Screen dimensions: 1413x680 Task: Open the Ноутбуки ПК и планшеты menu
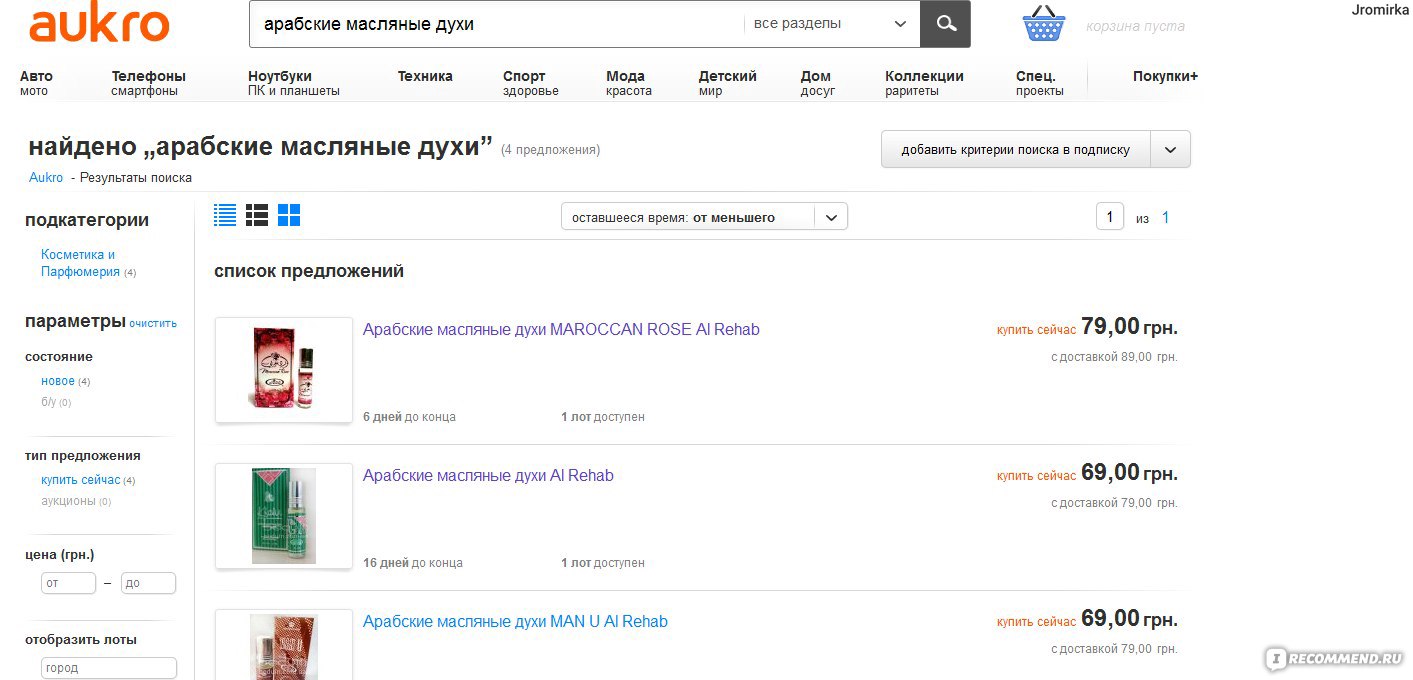tap(294, 83)
